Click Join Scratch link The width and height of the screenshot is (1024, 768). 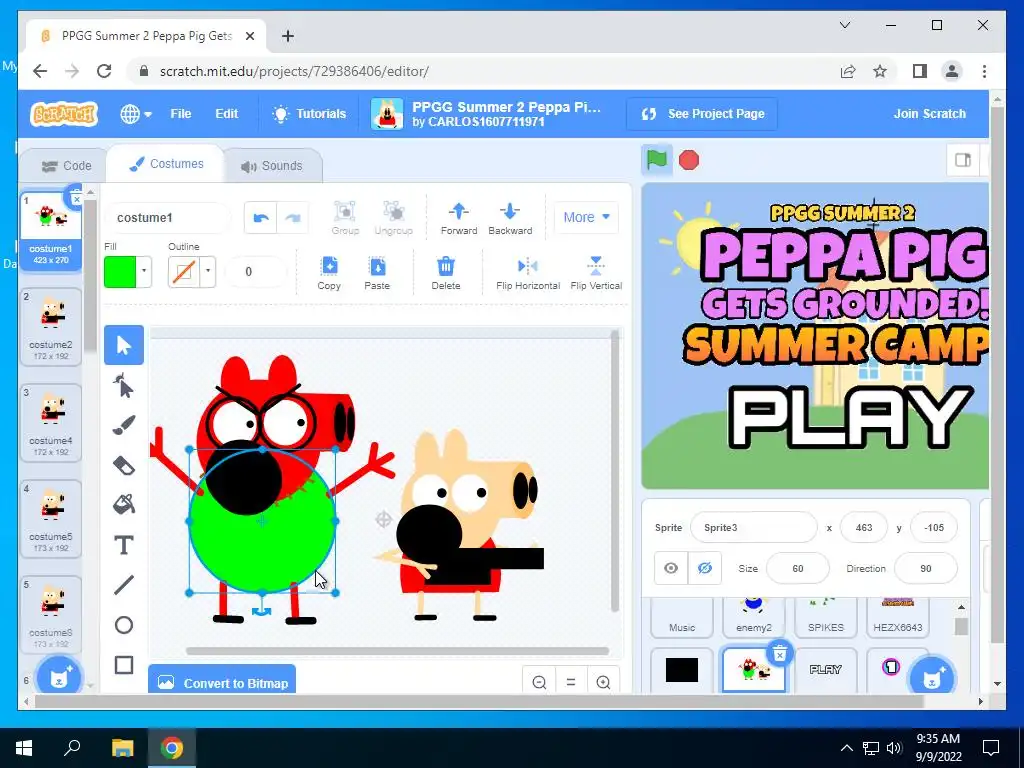pos(929,114)
